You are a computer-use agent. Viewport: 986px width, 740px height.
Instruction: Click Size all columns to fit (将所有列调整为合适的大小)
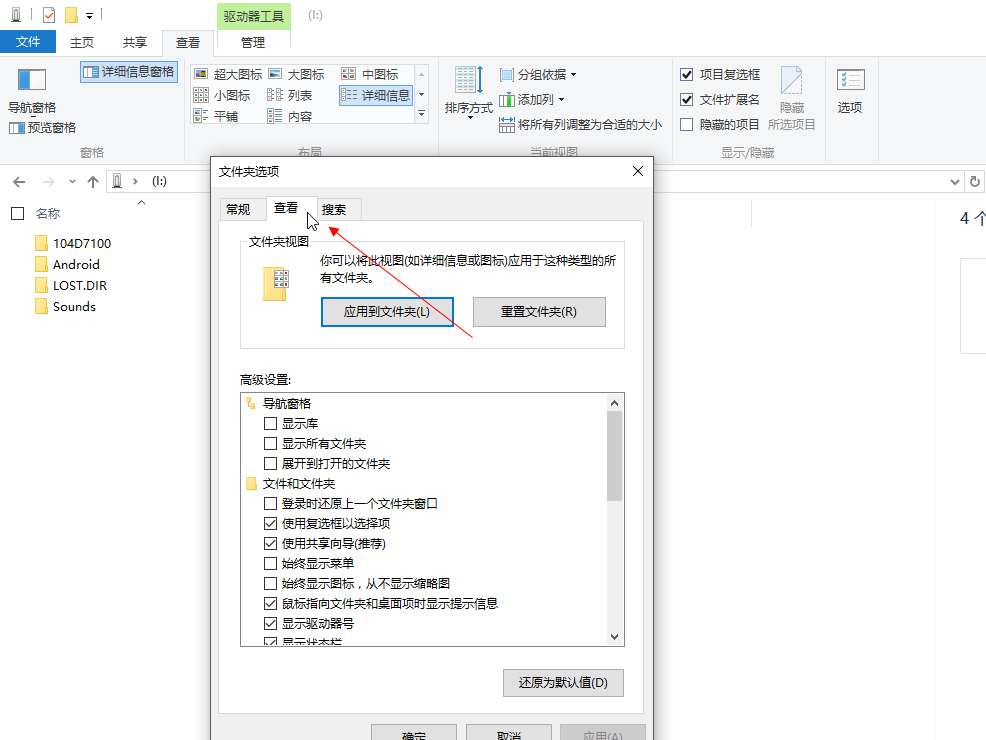(580, 124)
